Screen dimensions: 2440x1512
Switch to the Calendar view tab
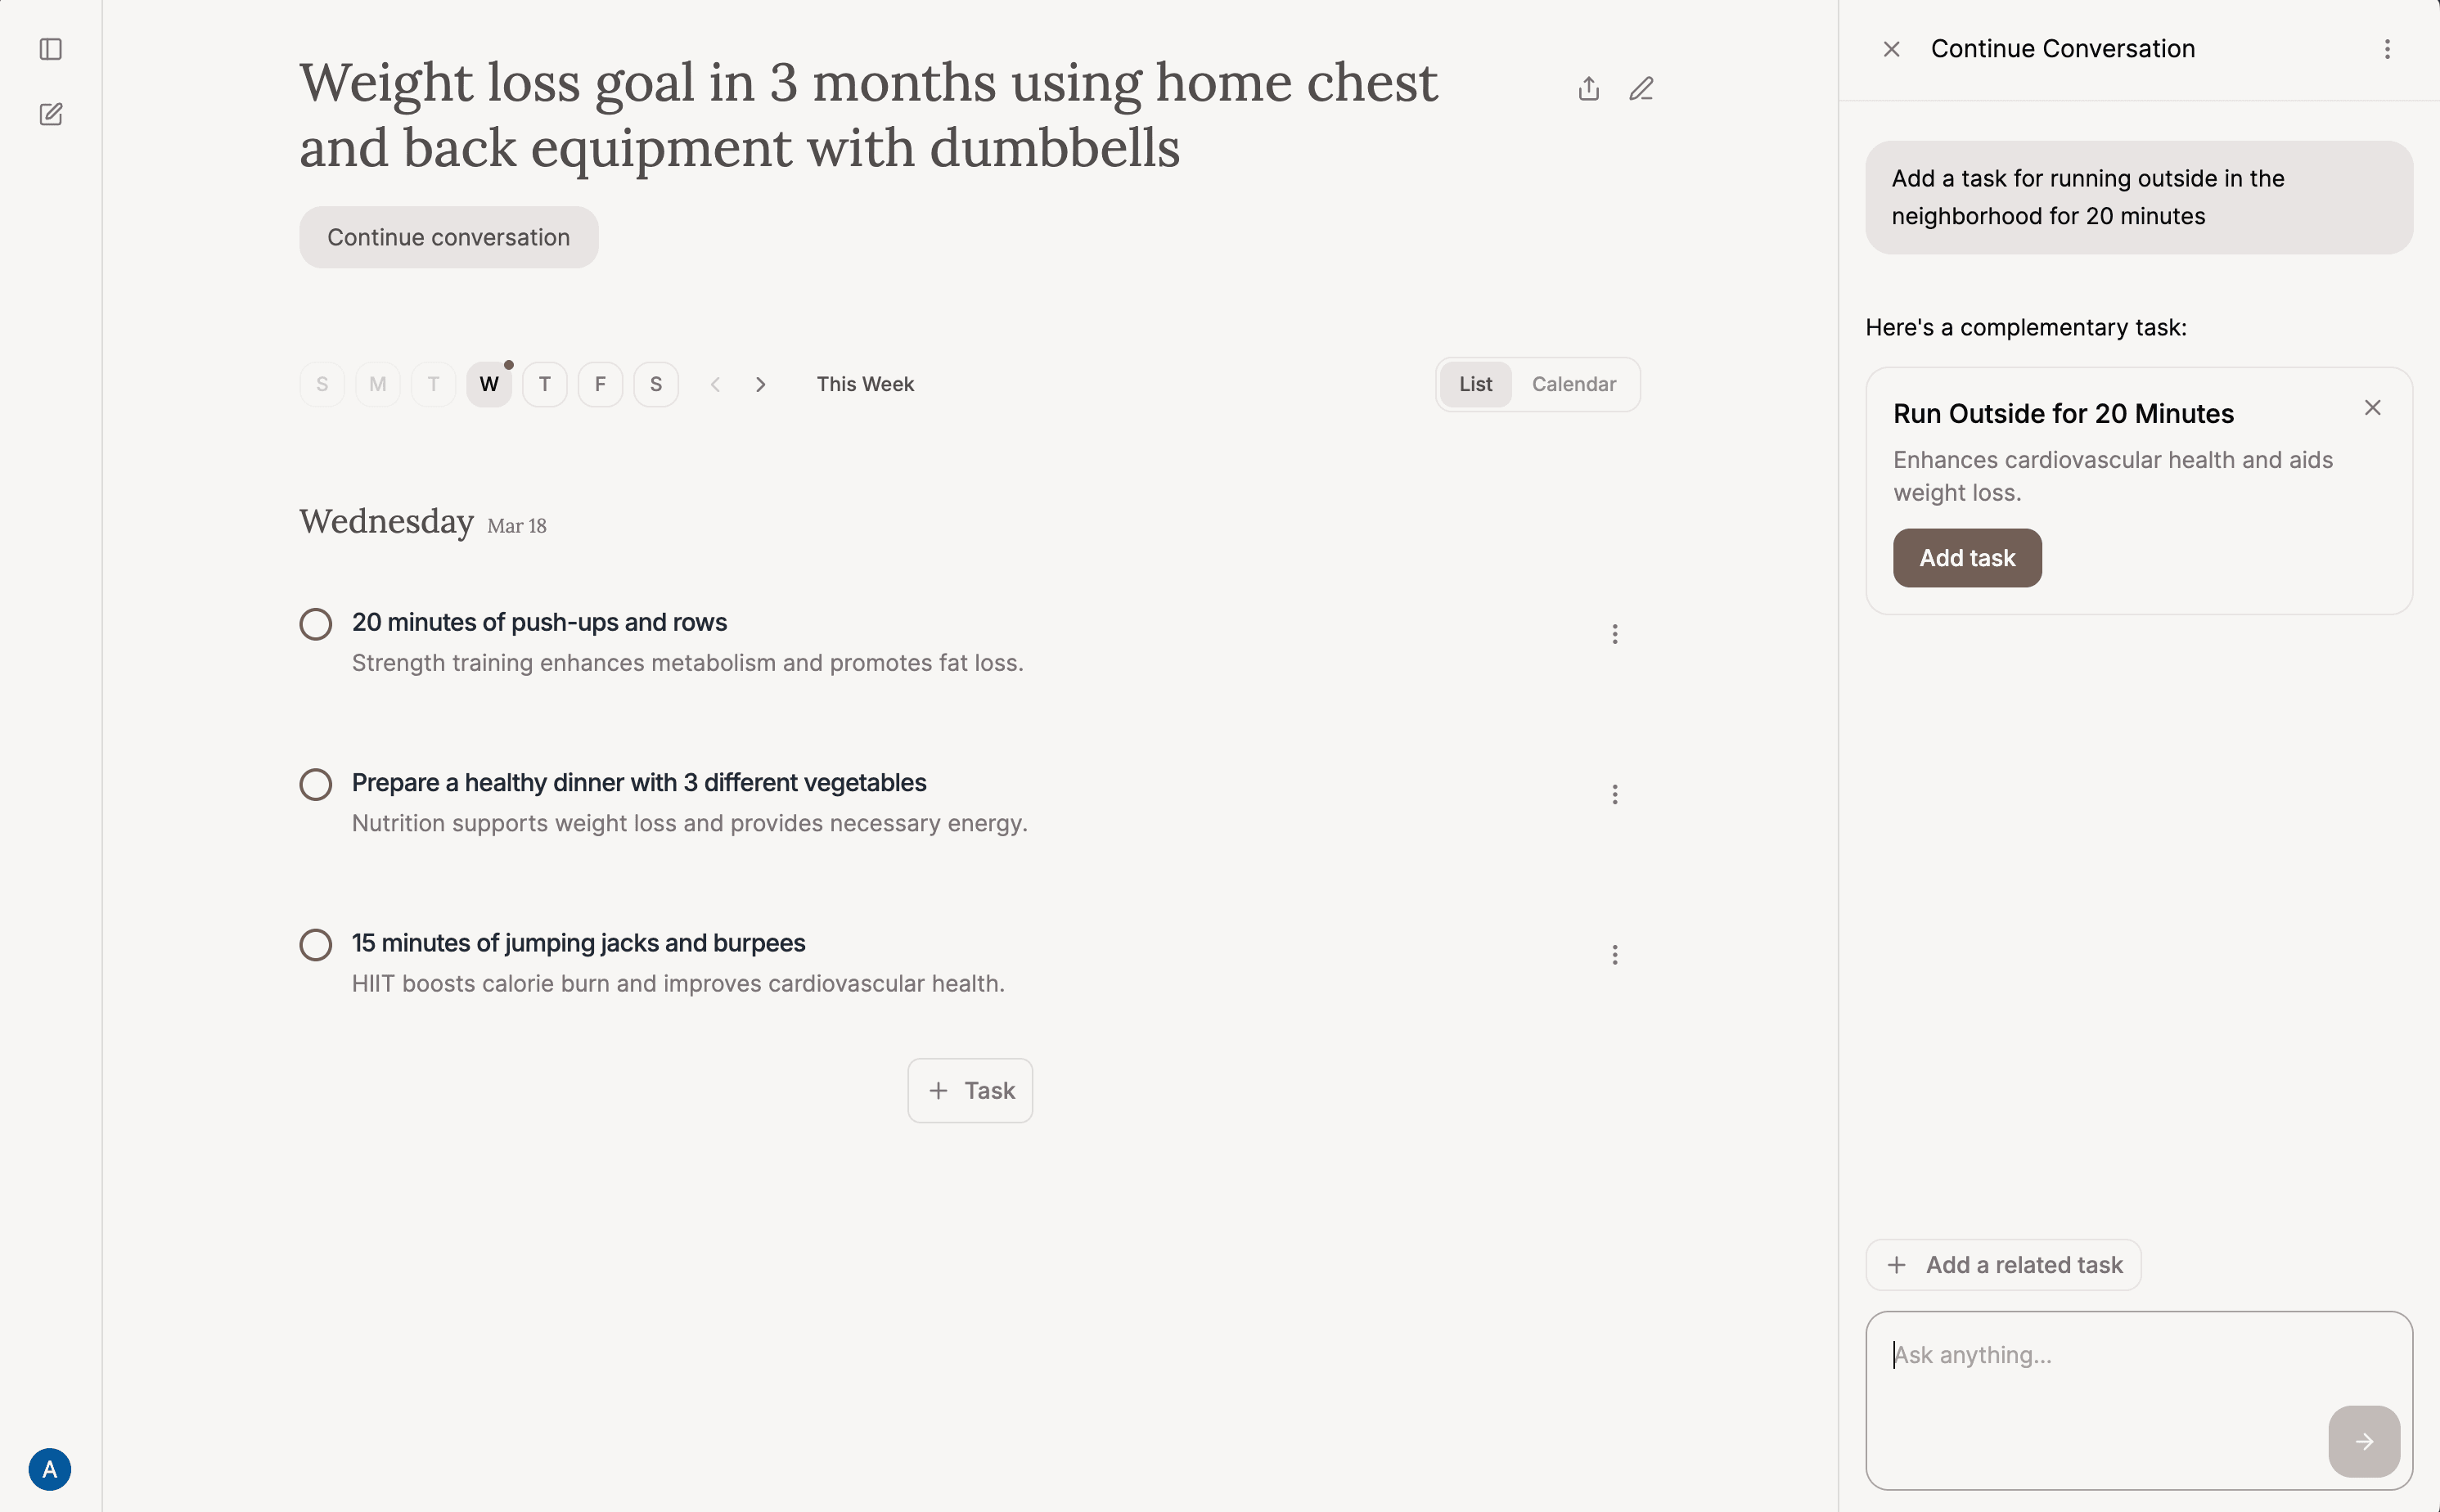point(1574,383)
